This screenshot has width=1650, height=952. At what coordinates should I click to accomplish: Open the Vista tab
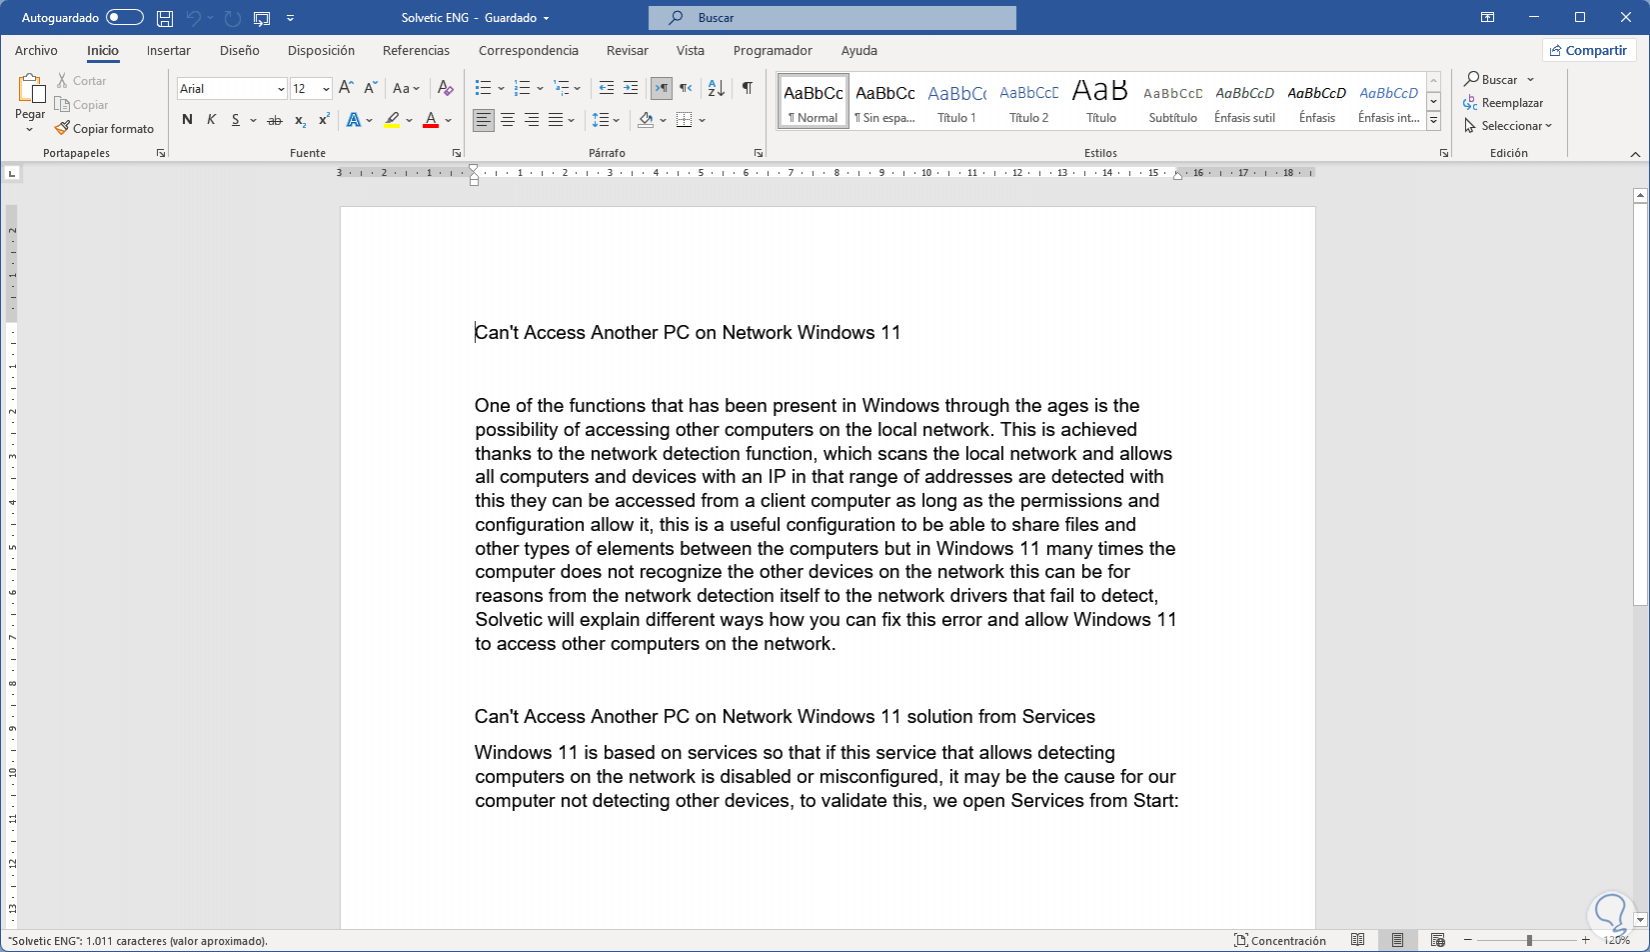pyautogui.click(x=690, y=50)
